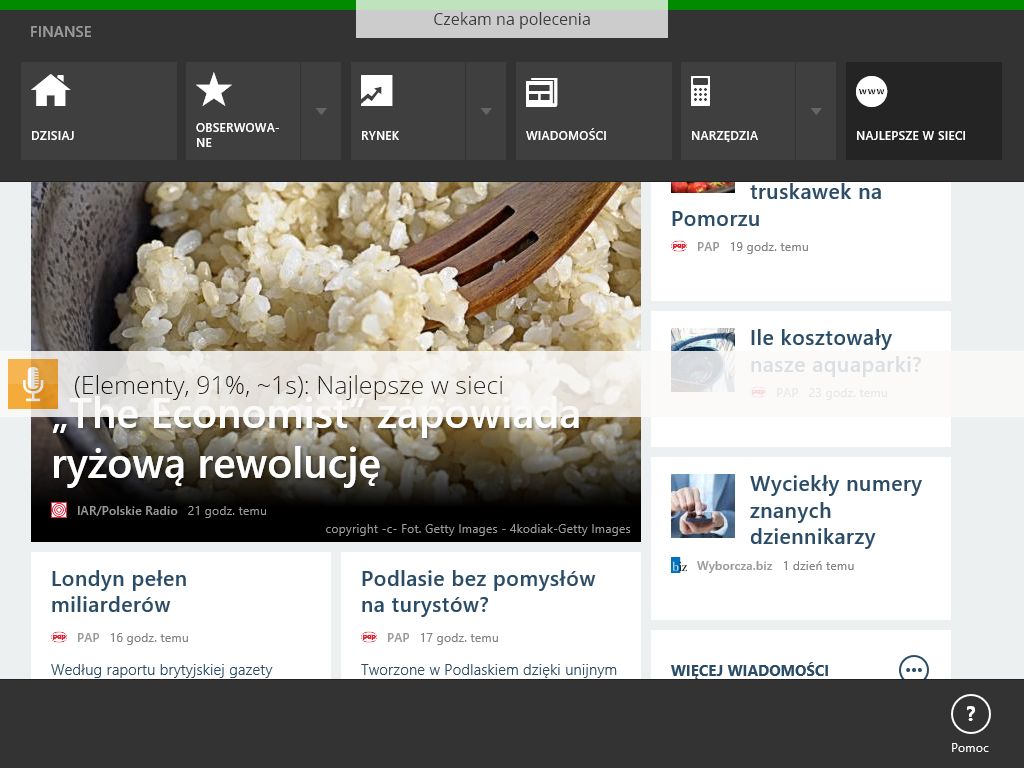Open the Dzisiaj home tile
This screenshot has height=768, width=1024.
(x=99, y=111)
